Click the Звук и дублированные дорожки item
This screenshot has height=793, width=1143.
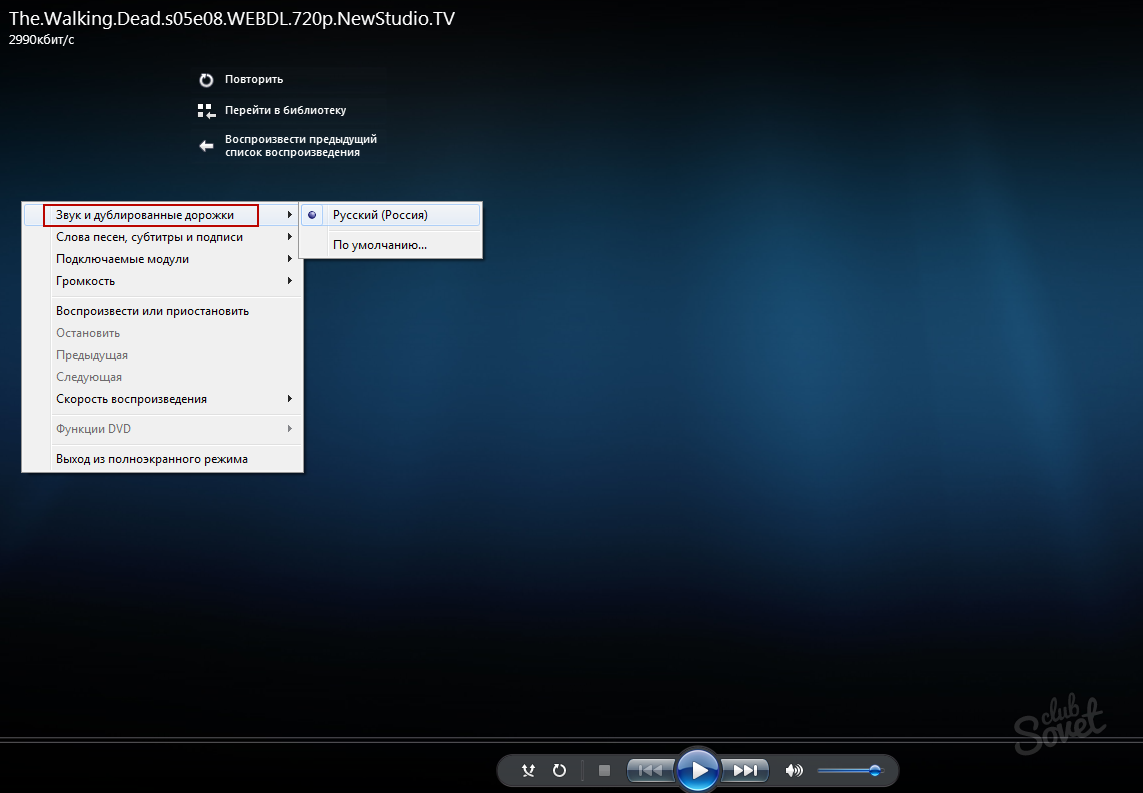coord(145,215)
